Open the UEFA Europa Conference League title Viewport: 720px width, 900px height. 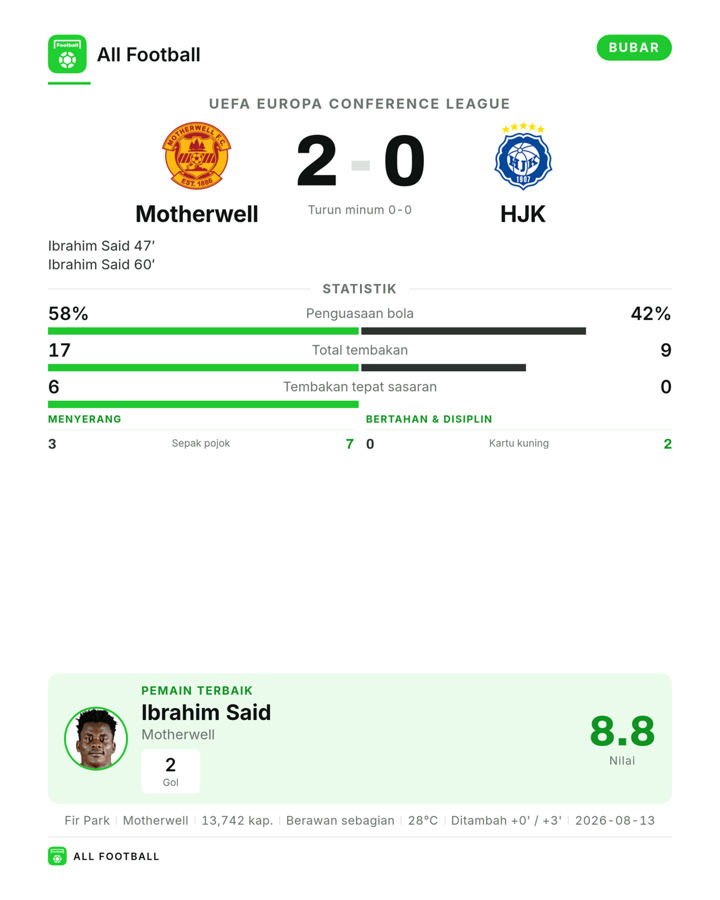click(x=359, y=104)
